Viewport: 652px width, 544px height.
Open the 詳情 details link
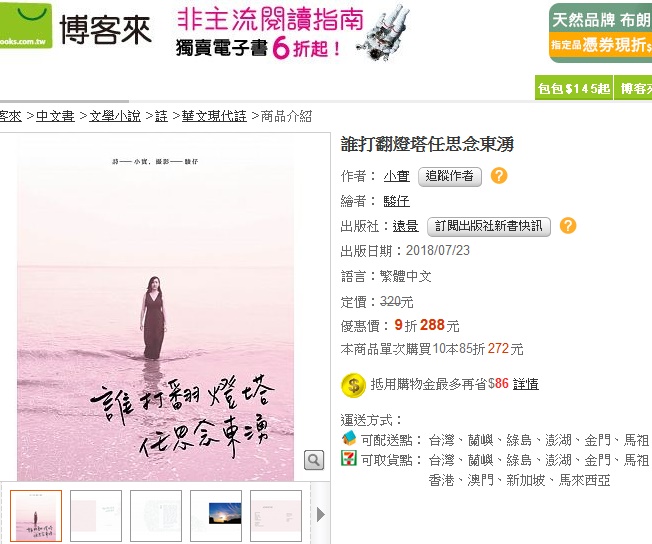pos(526,384)
